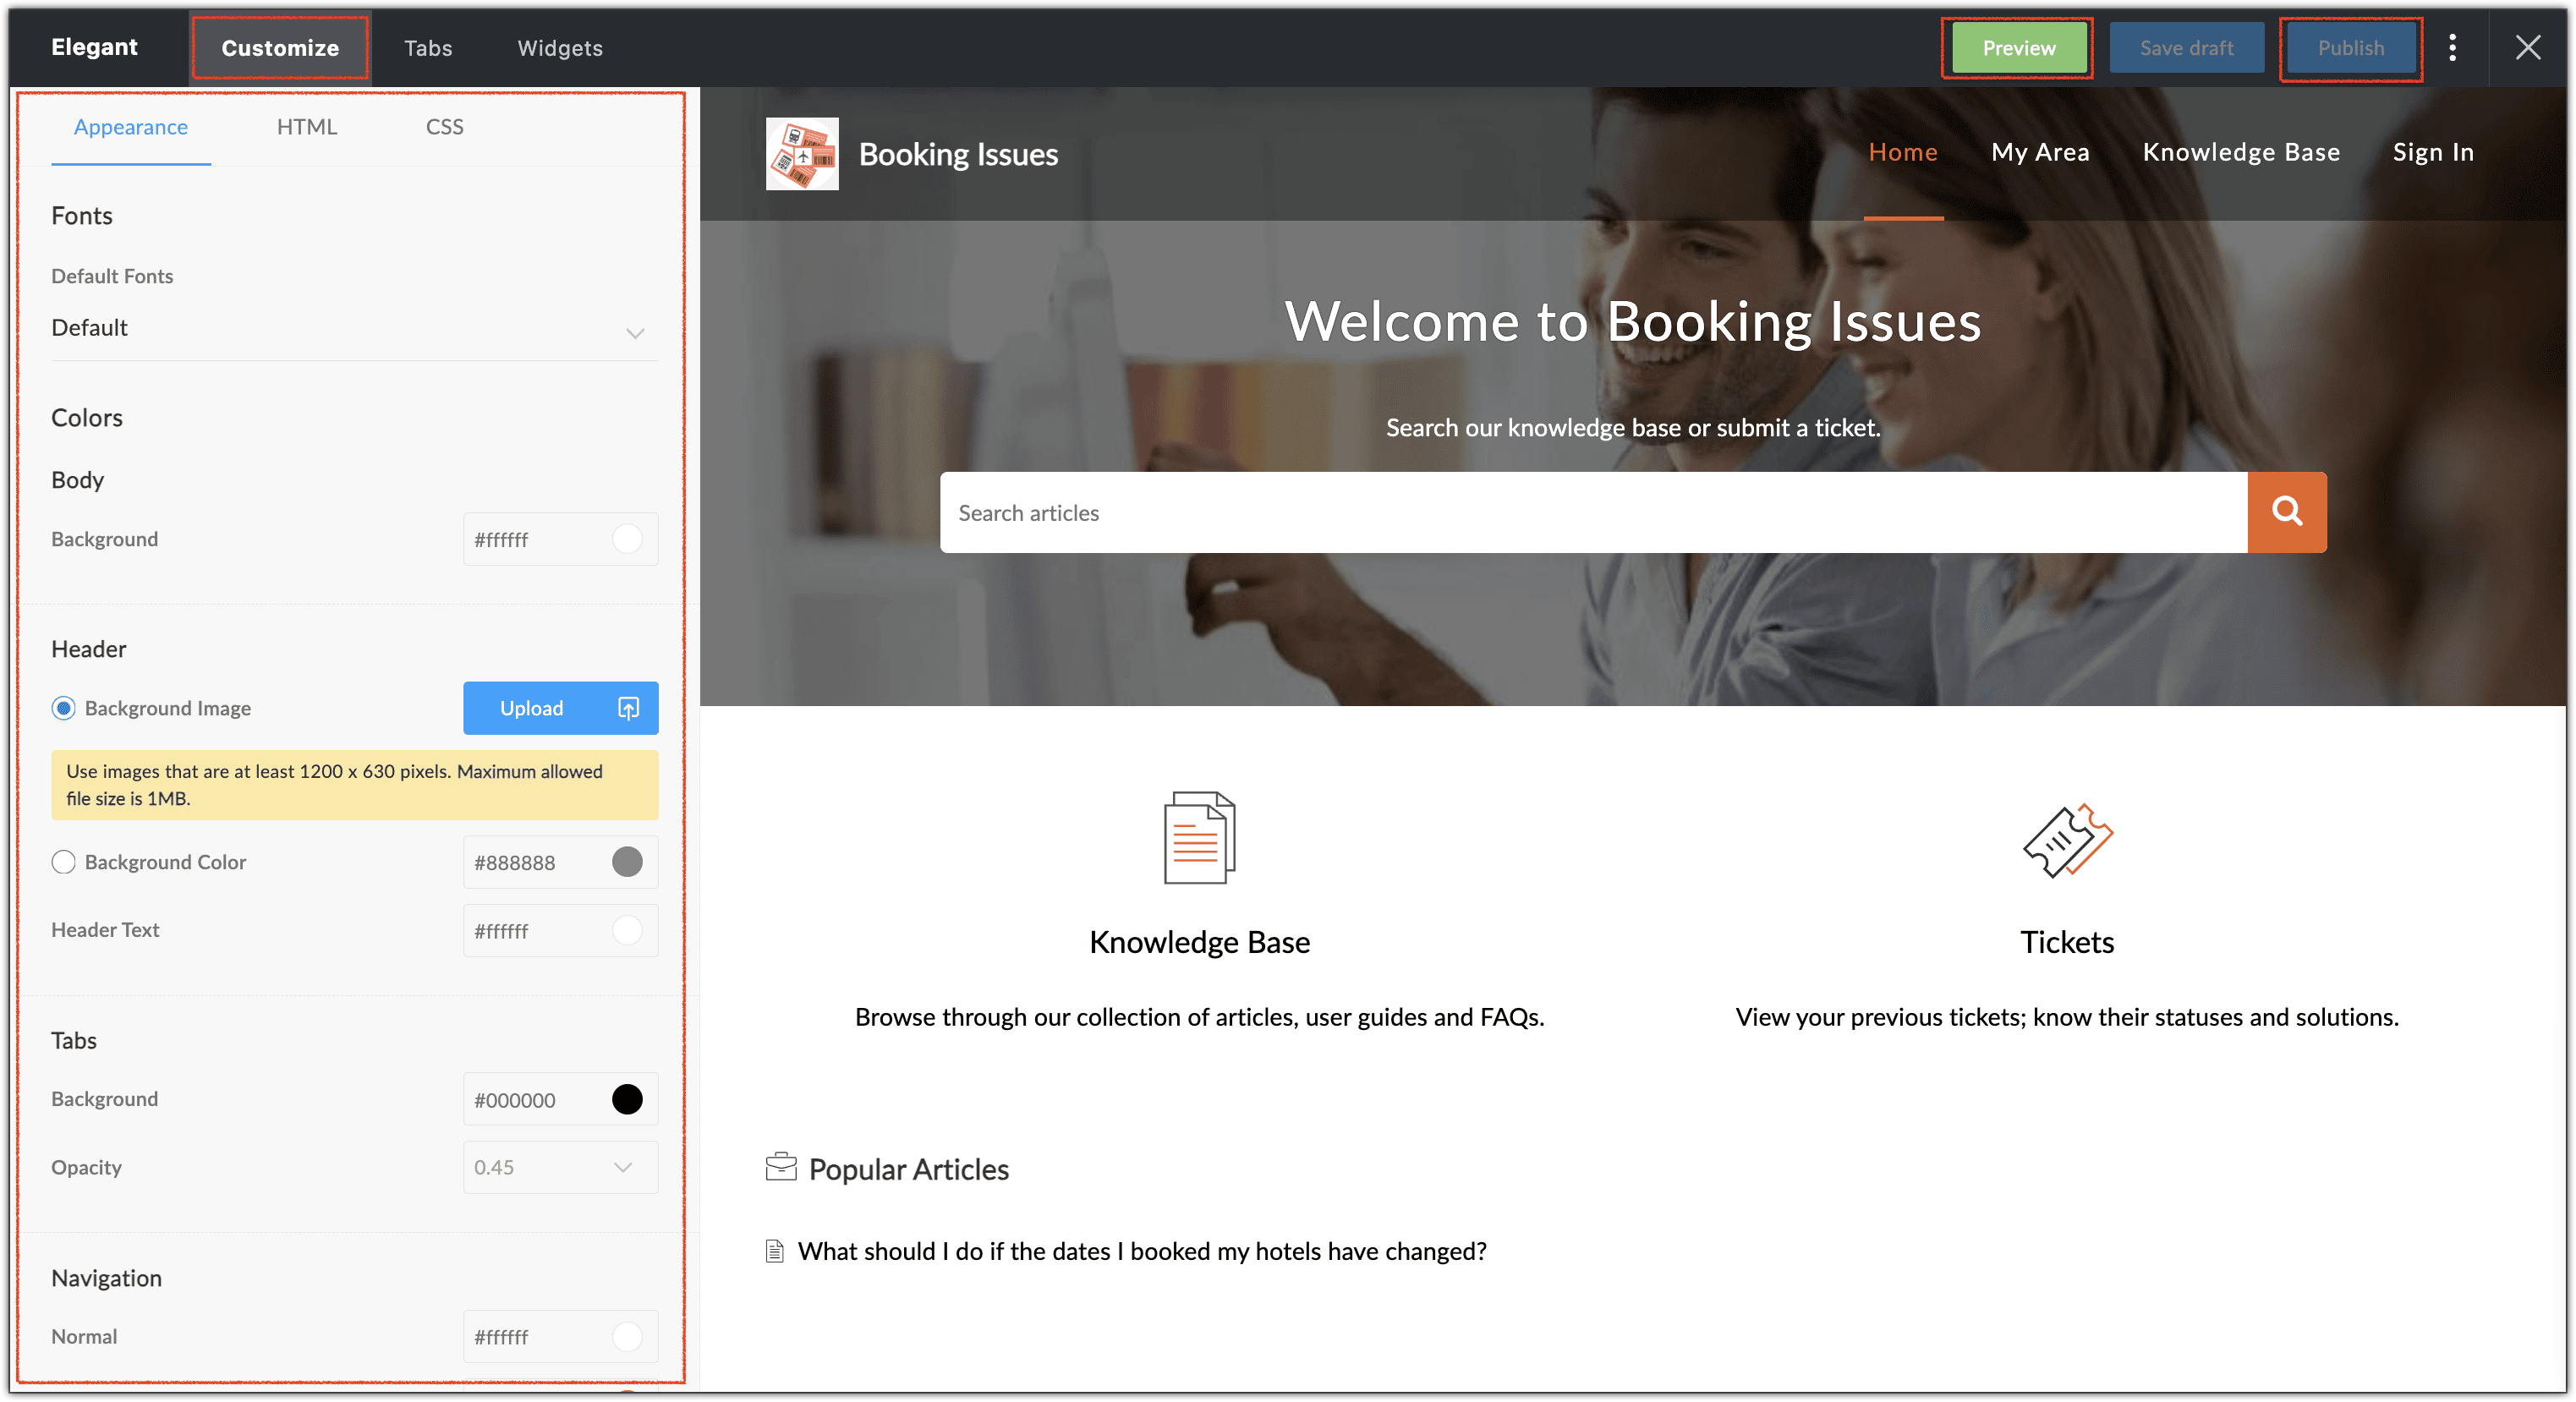2576x1402 pixels.
Task: Open the hotel dates changed article link
Action: [x=1141, y=1251]
